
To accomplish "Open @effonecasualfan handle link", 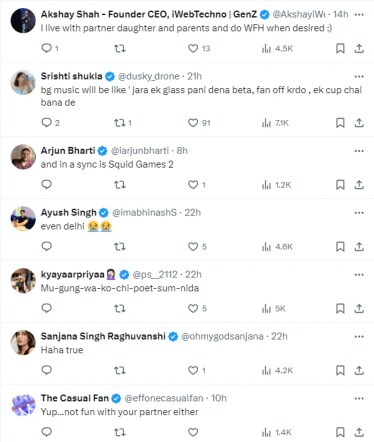I will [x=164, y=398].
